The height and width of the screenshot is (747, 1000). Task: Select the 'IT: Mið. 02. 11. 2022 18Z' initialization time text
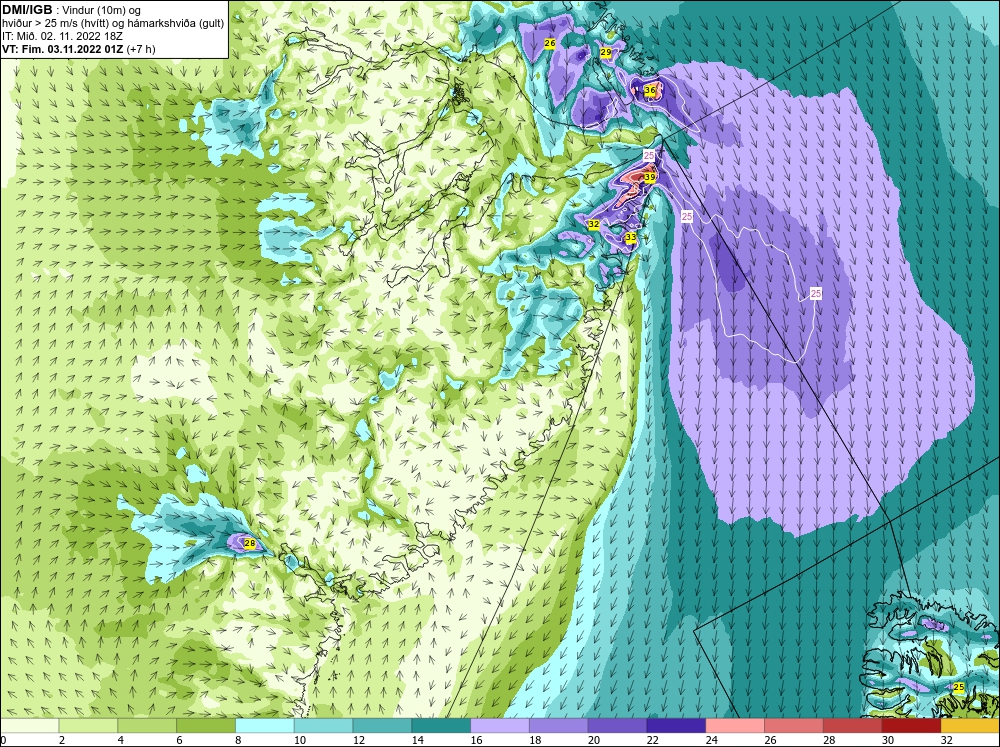coord(62,36)
